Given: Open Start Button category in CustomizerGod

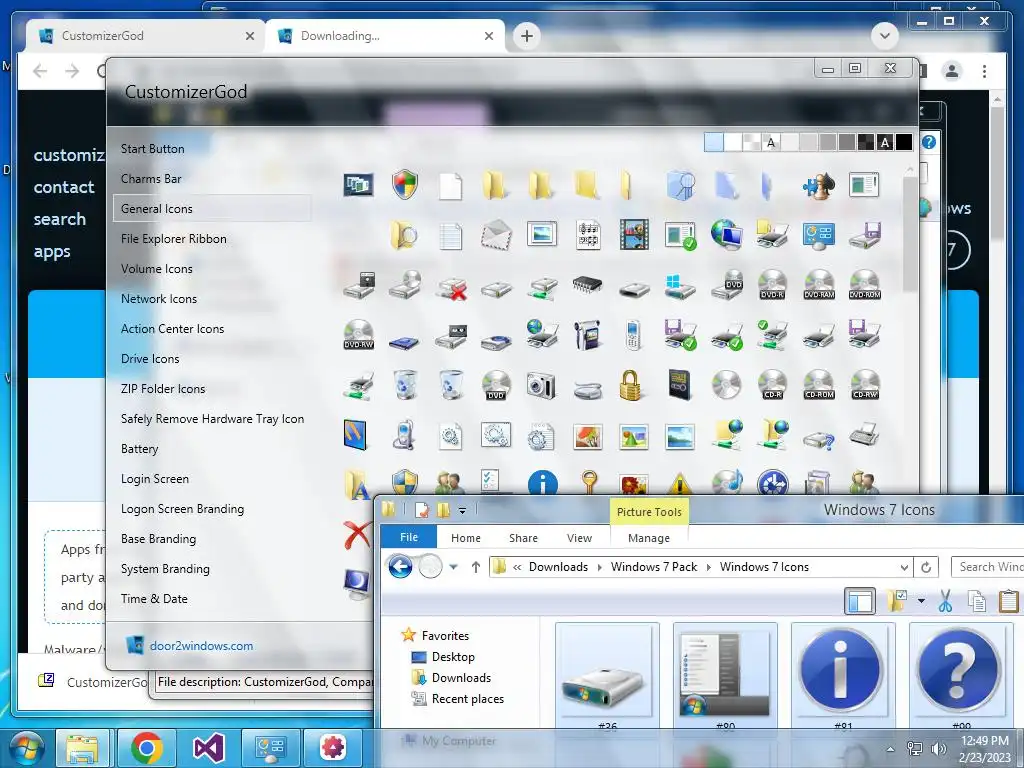Looking at the screenshot, I should pos(152,149).
